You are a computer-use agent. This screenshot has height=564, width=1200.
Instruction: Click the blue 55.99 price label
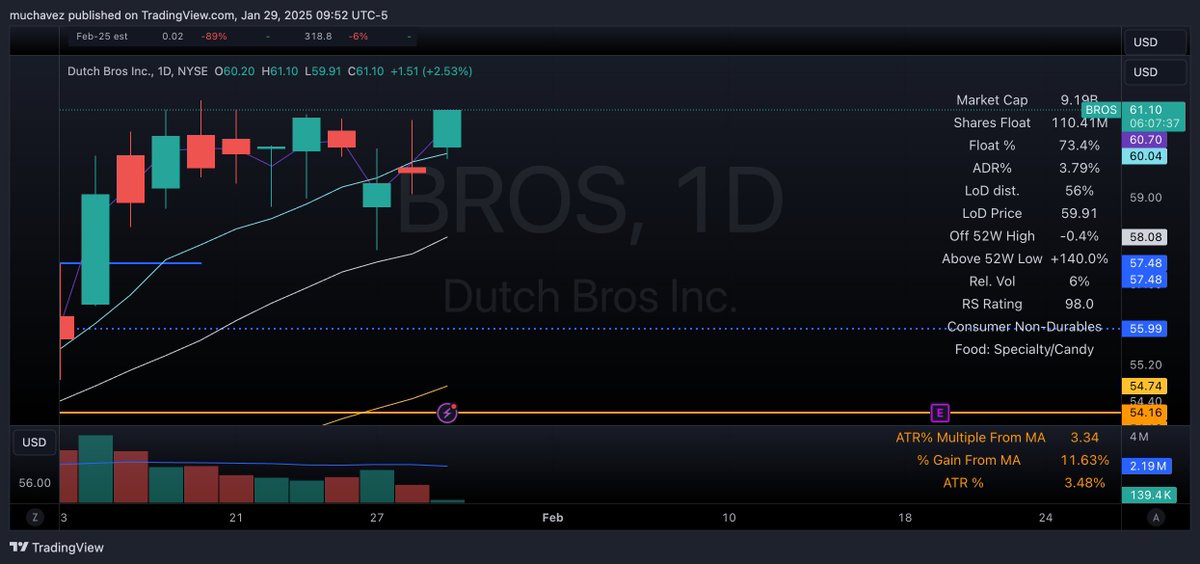tap(1145, 328)
